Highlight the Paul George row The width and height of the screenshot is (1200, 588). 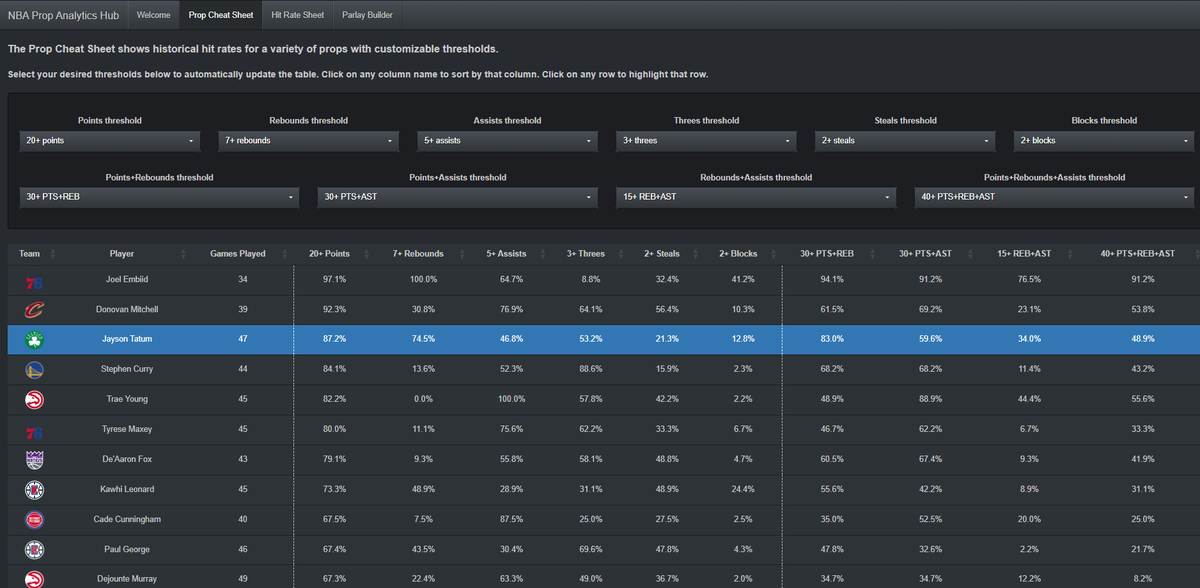click(x=604, y=549)
